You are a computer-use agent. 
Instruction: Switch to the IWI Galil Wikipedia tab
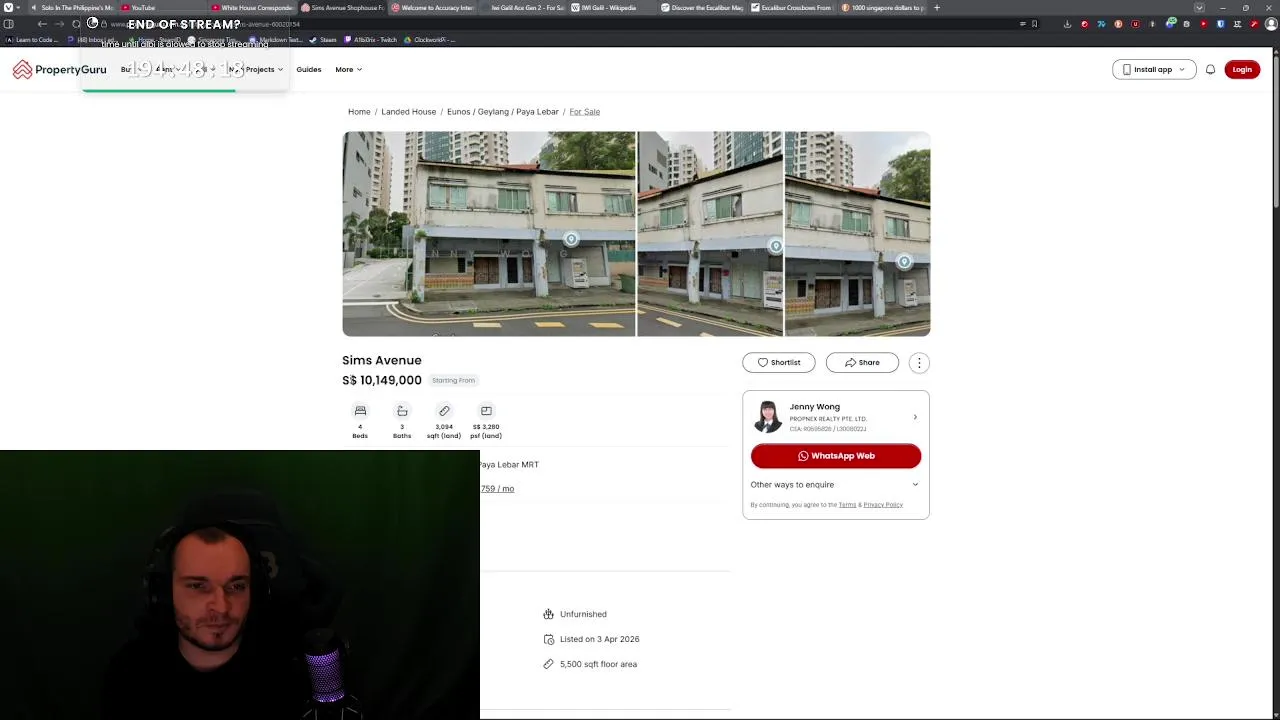tap(610, 8)
